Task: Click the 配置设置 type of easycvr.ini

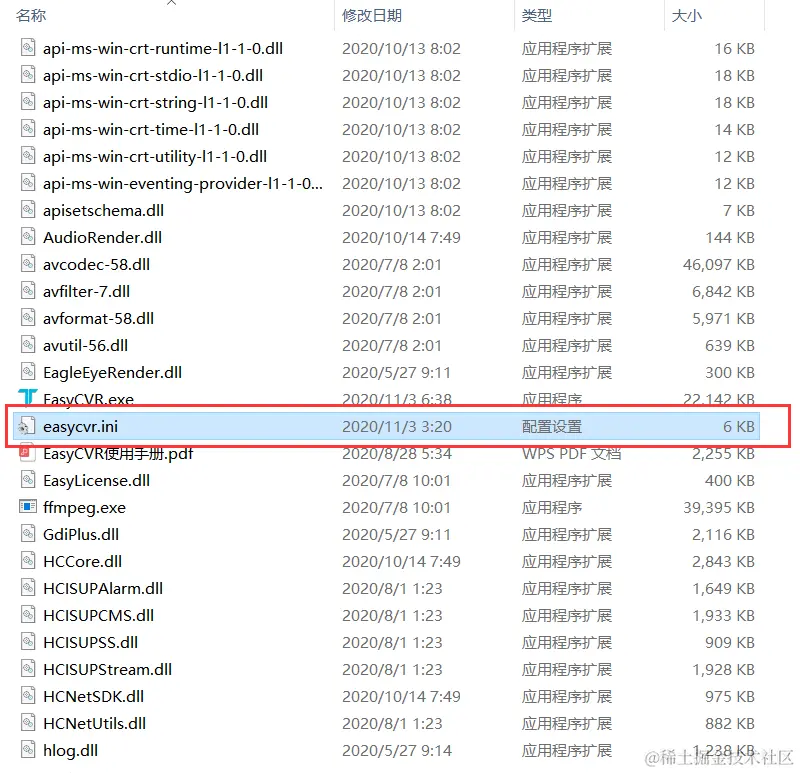Action: click(x=552, y=427)
